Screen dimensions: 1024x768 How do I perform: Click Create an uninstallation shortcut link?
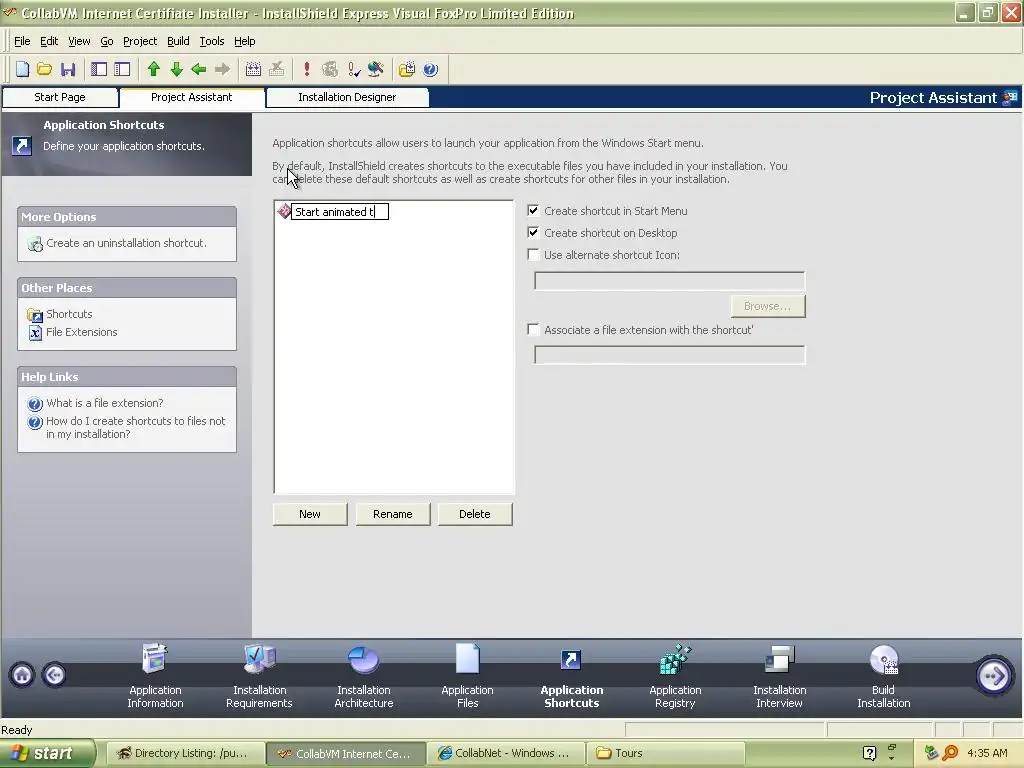pyautogui.click(x=126, y=243)
